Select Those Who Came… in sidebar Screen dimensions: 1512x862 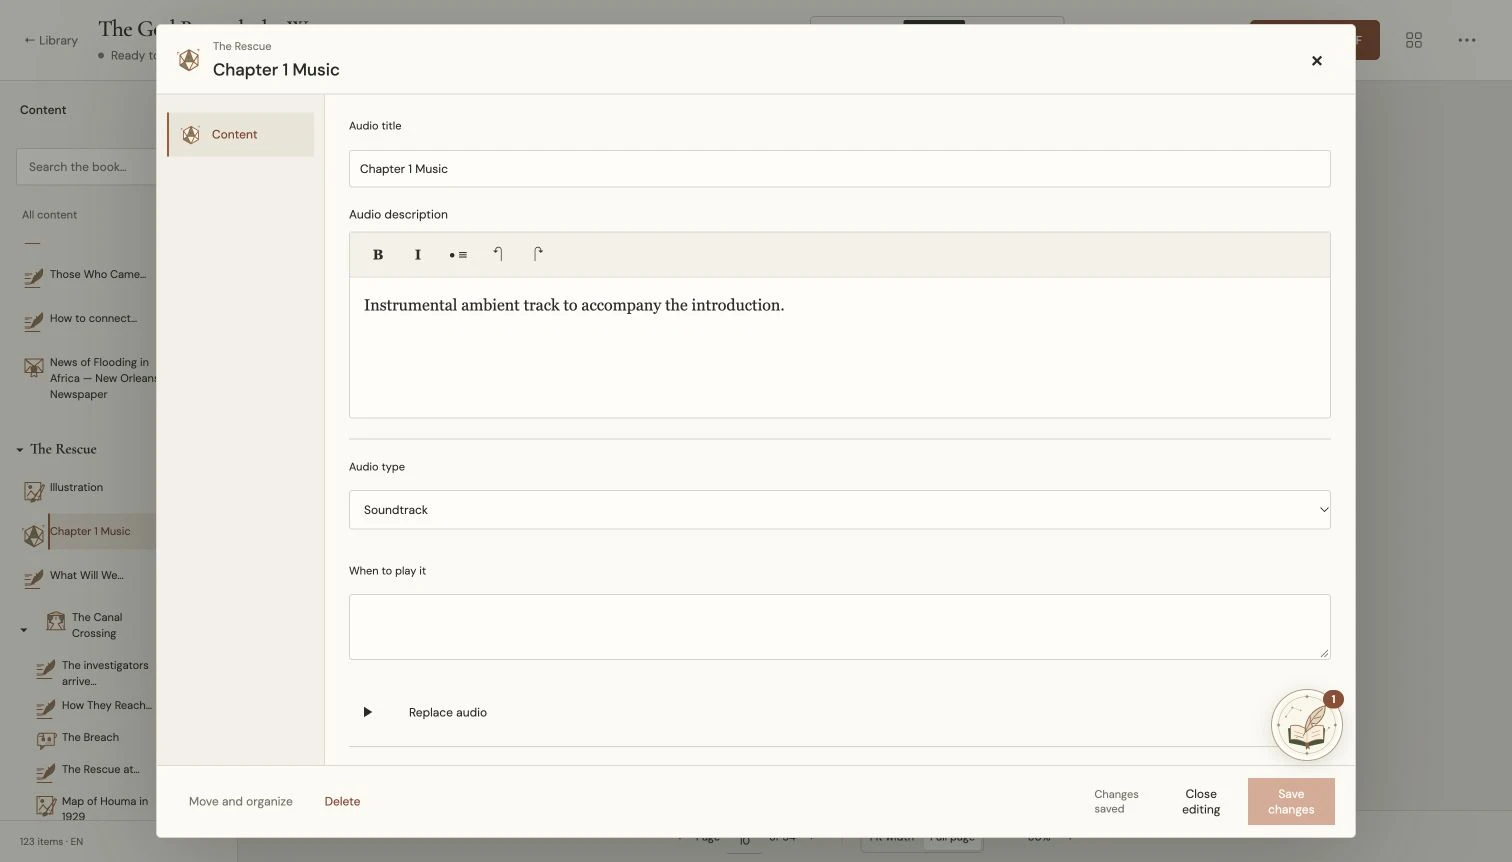click(x=98, y=274)
